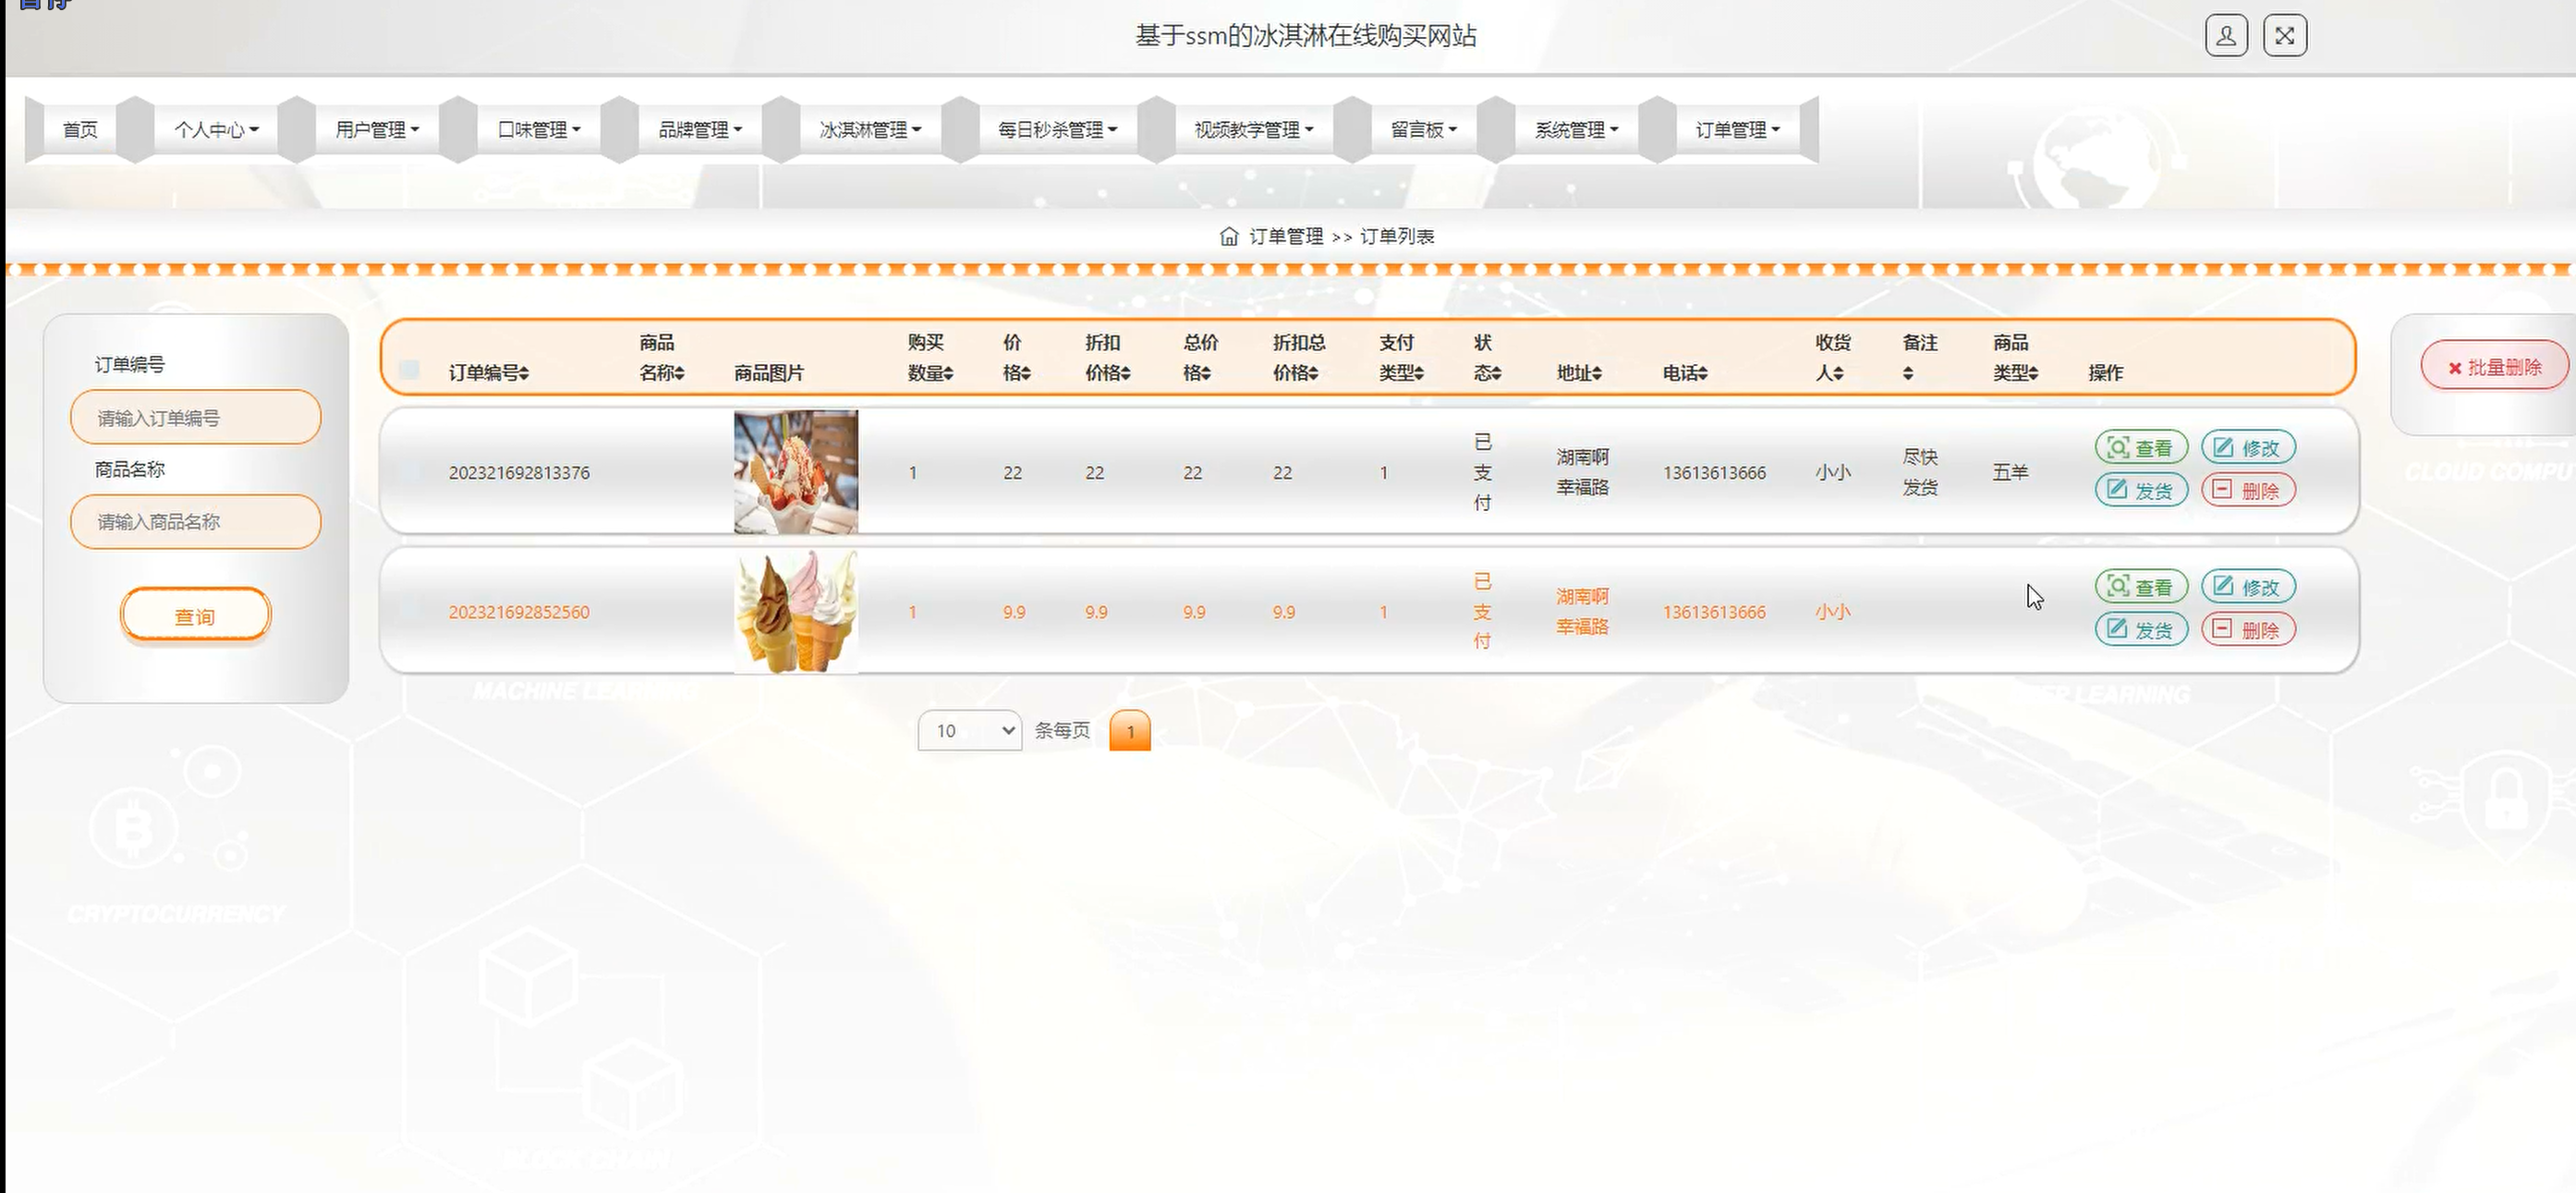Open the 首页 navigation item
The height and width of the screenshot is (1193, 2576).
[80, 130]
